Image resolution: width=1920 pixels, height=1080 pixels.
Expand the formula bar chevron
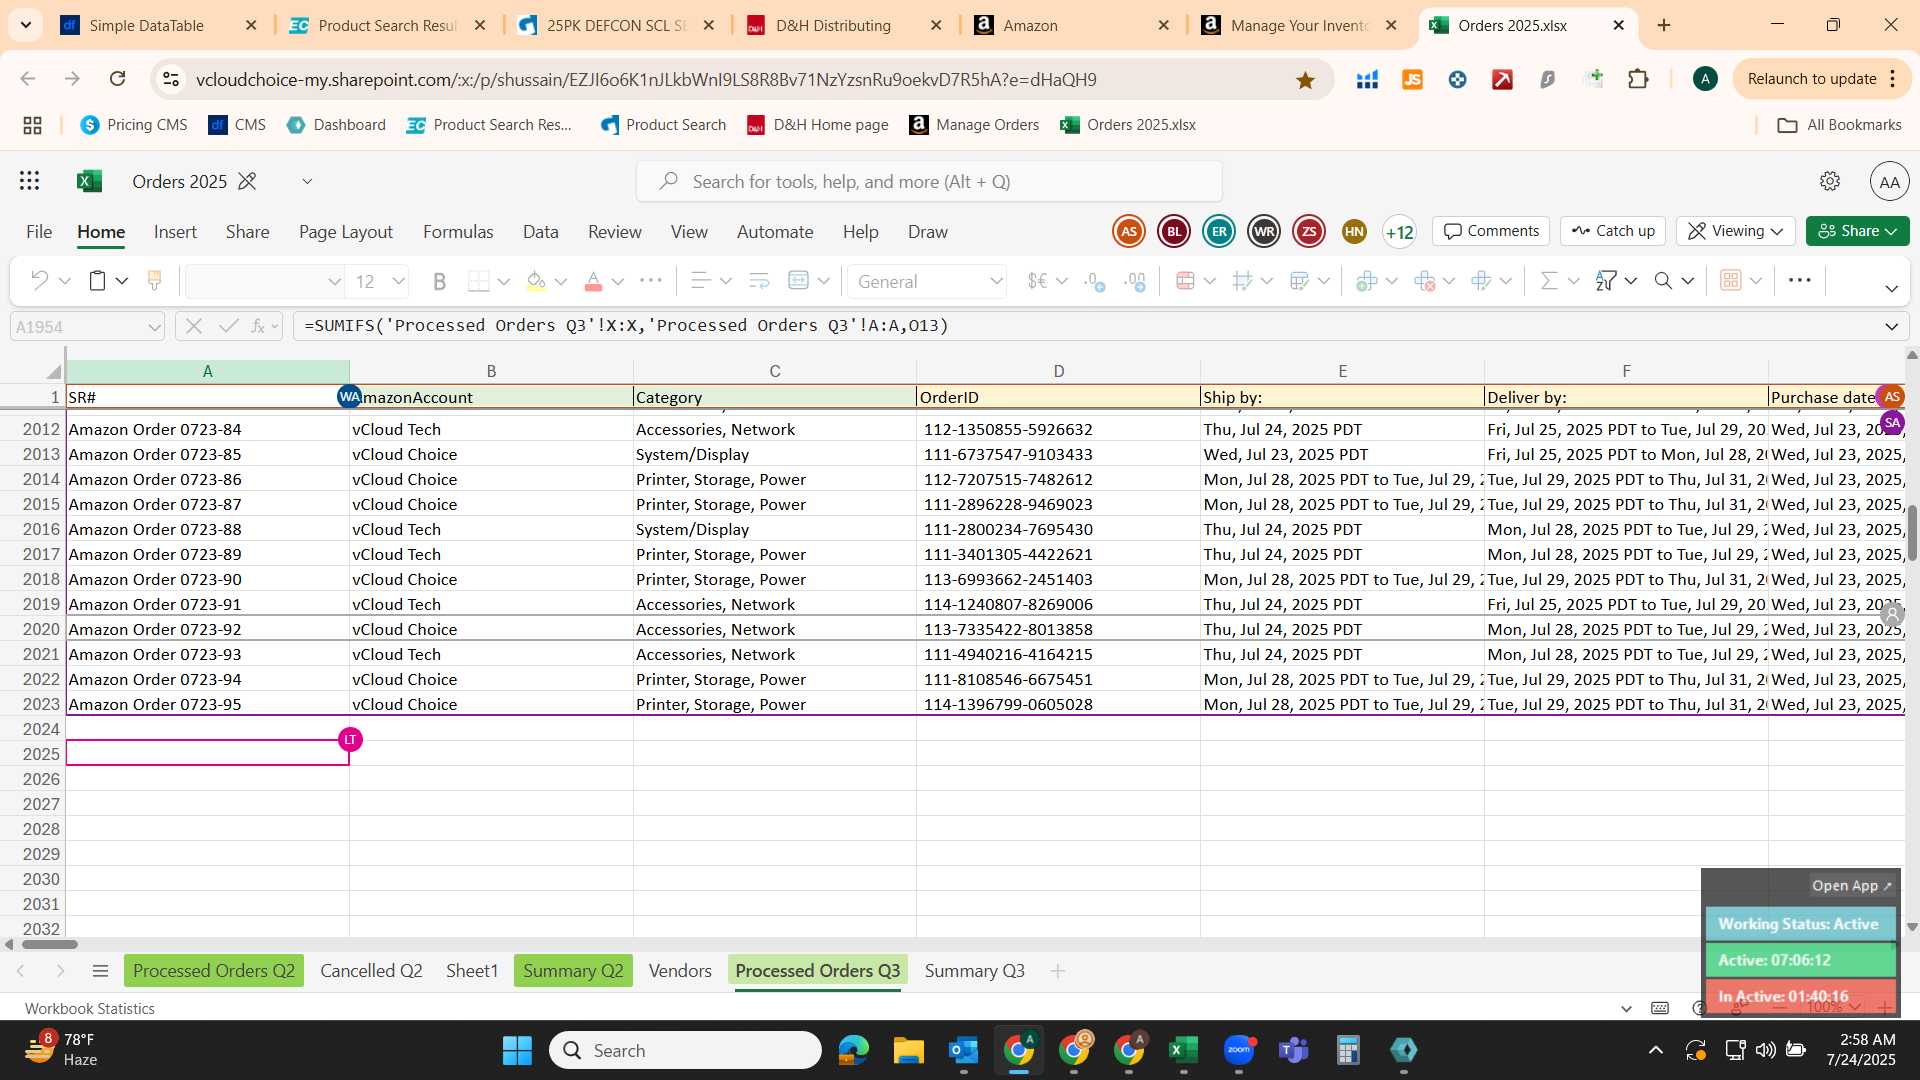click(x=1891, y=327)
